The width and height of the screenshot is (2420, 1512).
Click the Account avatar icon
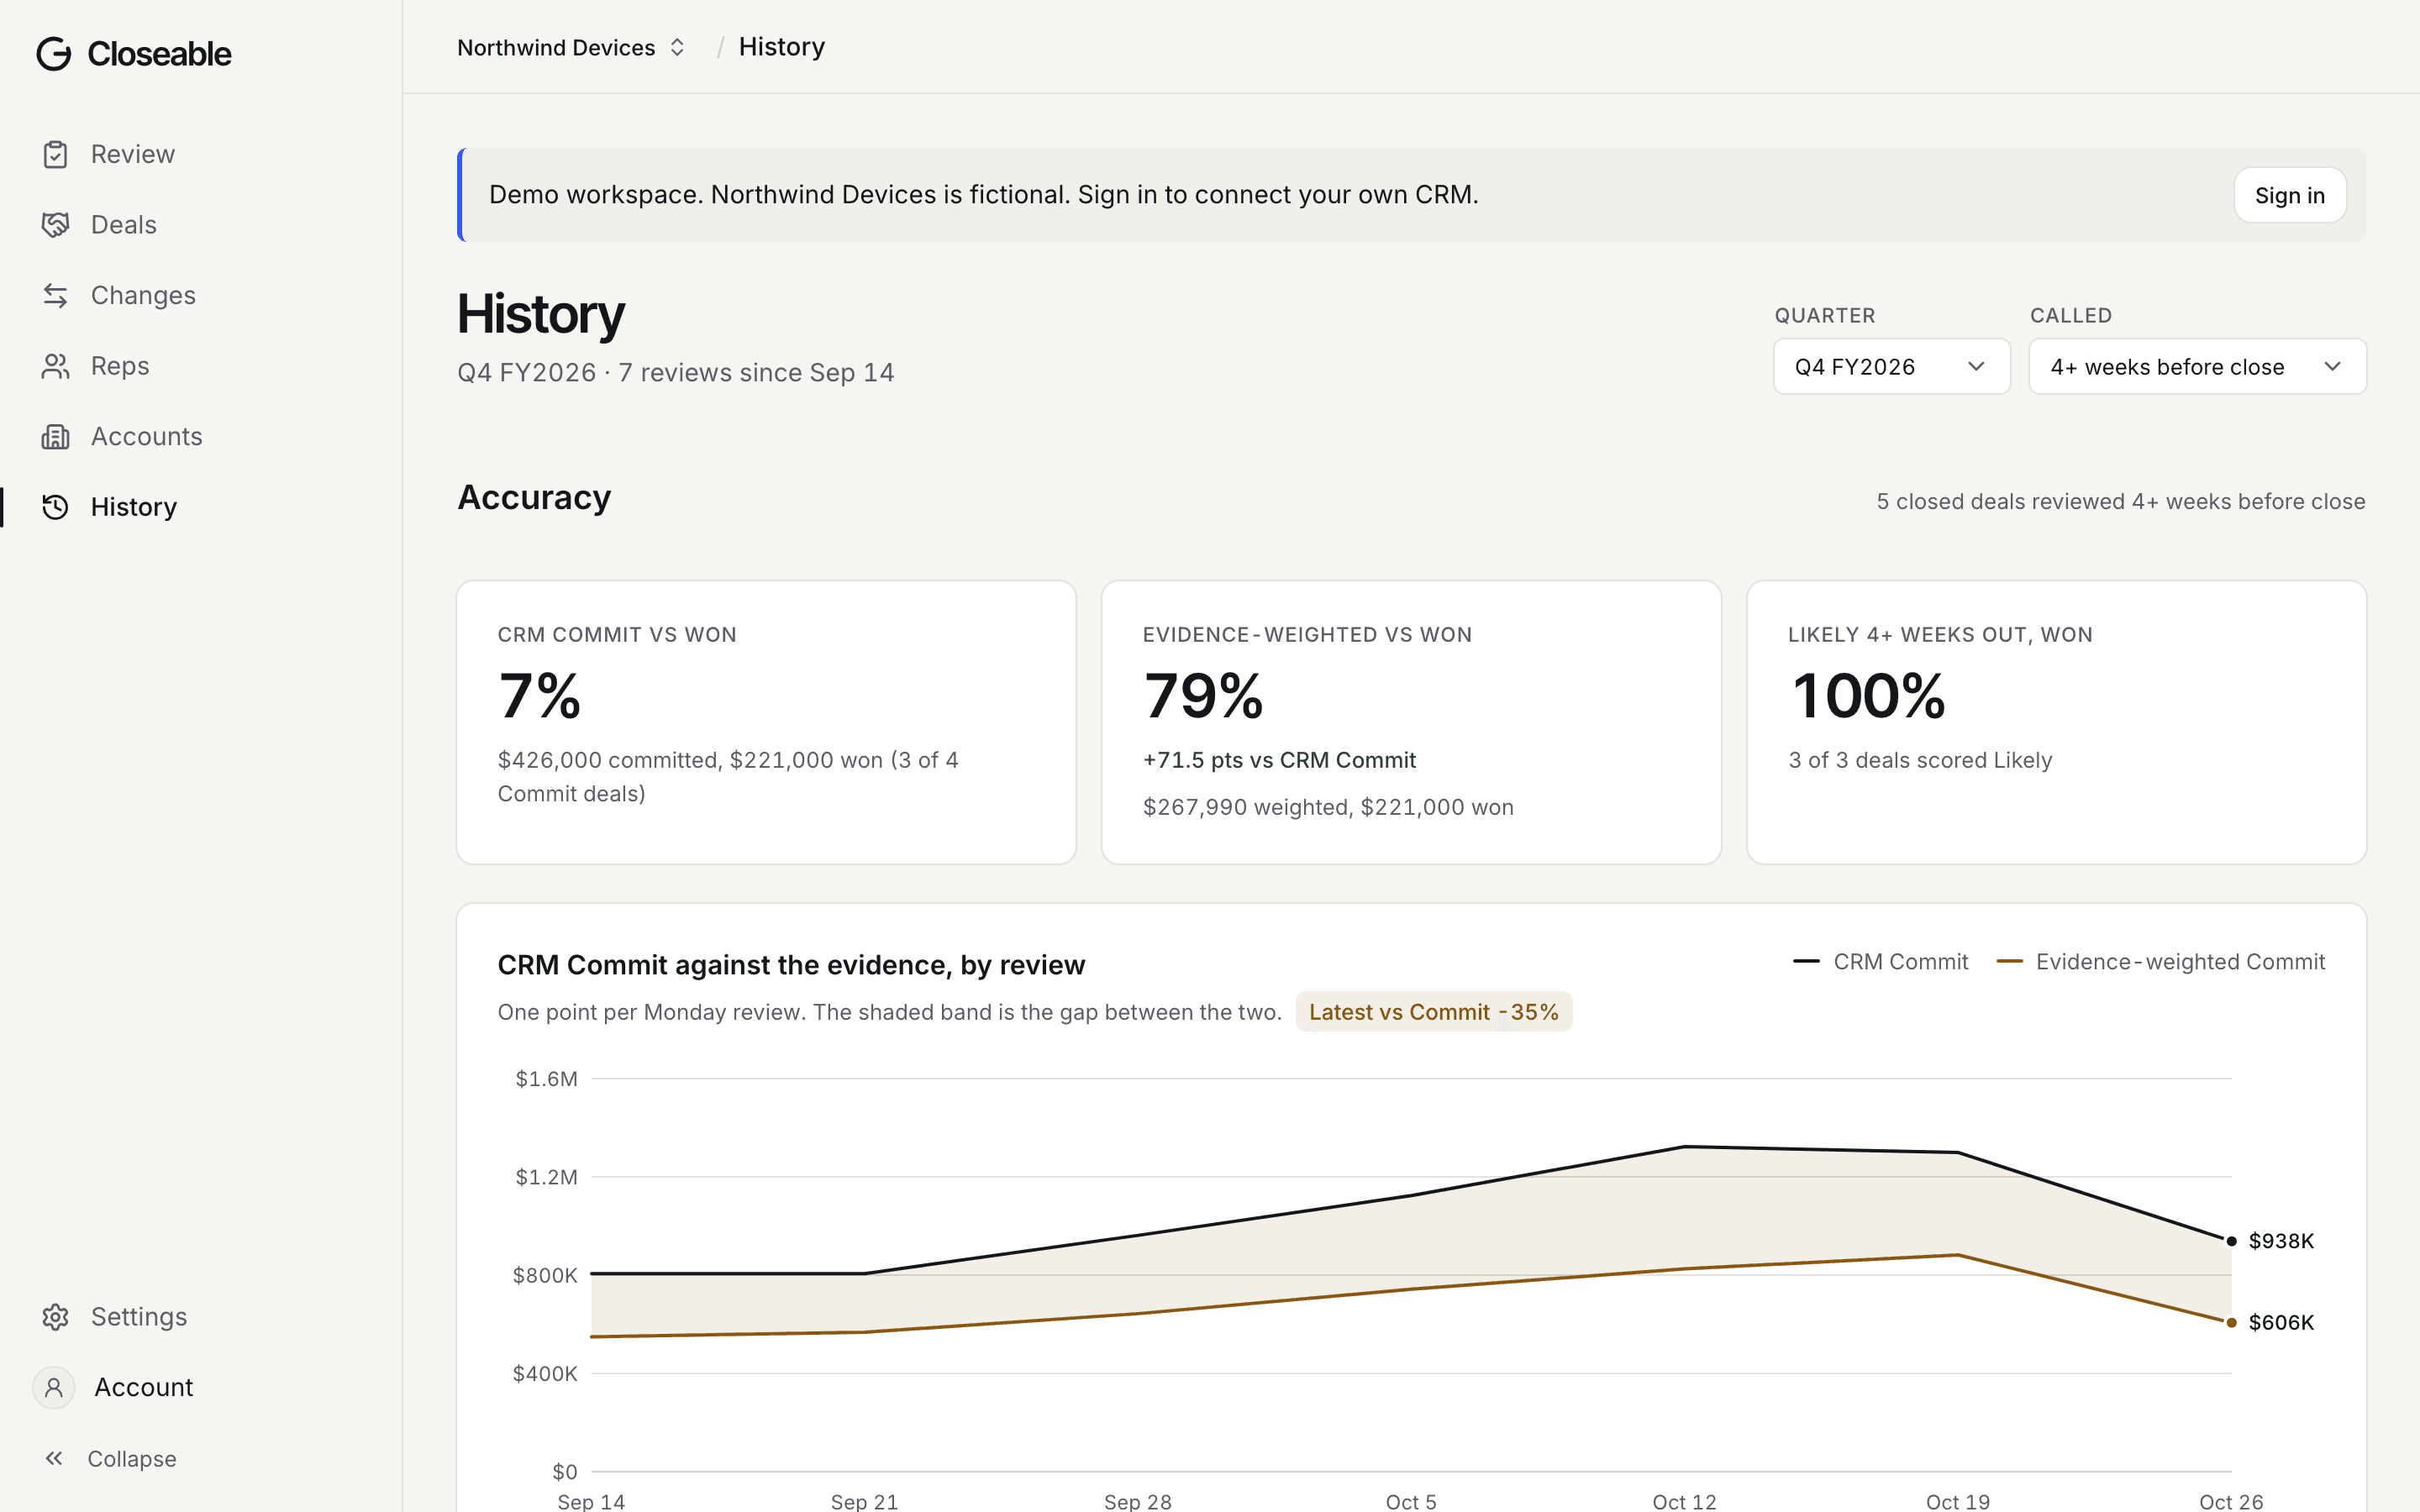[54, 1388]
